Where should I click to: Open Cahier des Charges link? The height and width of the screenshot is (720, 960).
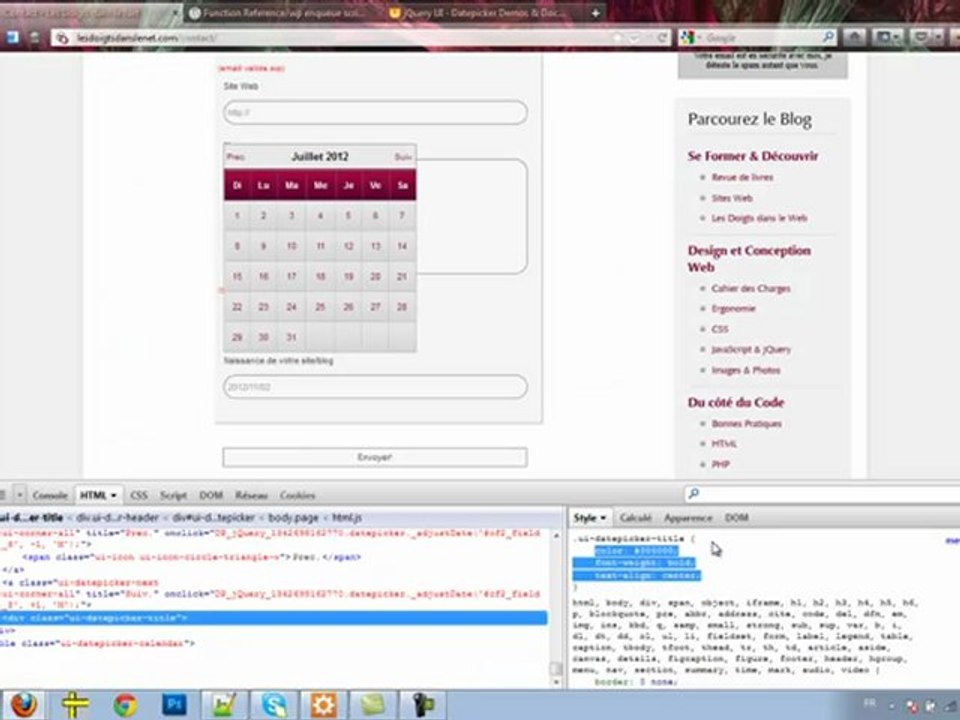tap(751, 288)
